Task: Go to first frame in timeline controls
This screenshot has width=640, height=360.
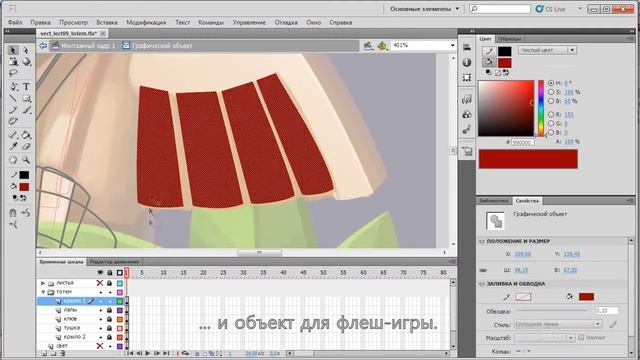Action: pyautogui.click(x=131, y=353)
